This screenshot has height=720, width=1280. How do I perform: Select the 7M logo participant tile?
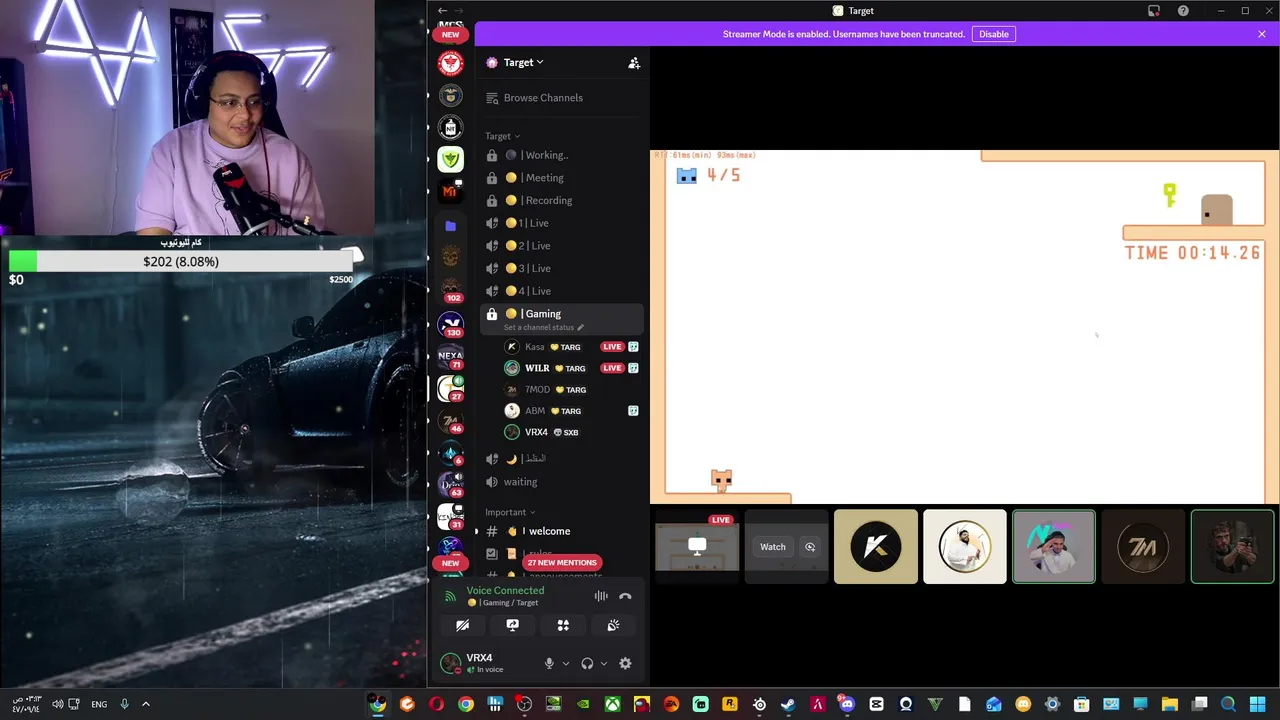[x=1143, y=547]
